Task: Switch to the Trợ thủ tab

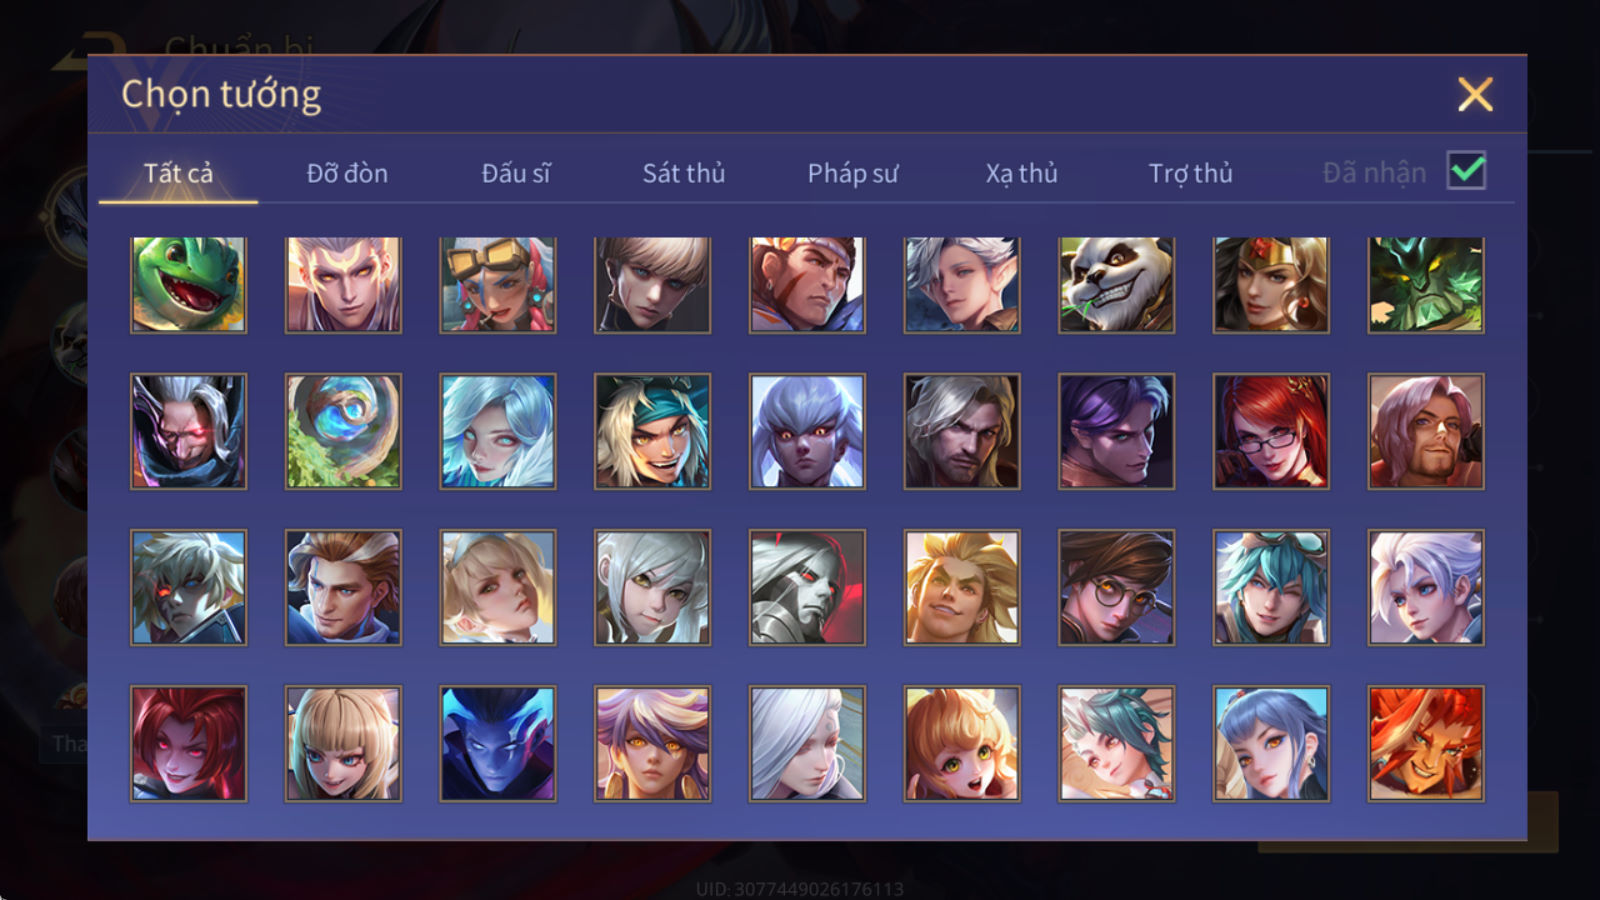Action: tap(1190, 173)
